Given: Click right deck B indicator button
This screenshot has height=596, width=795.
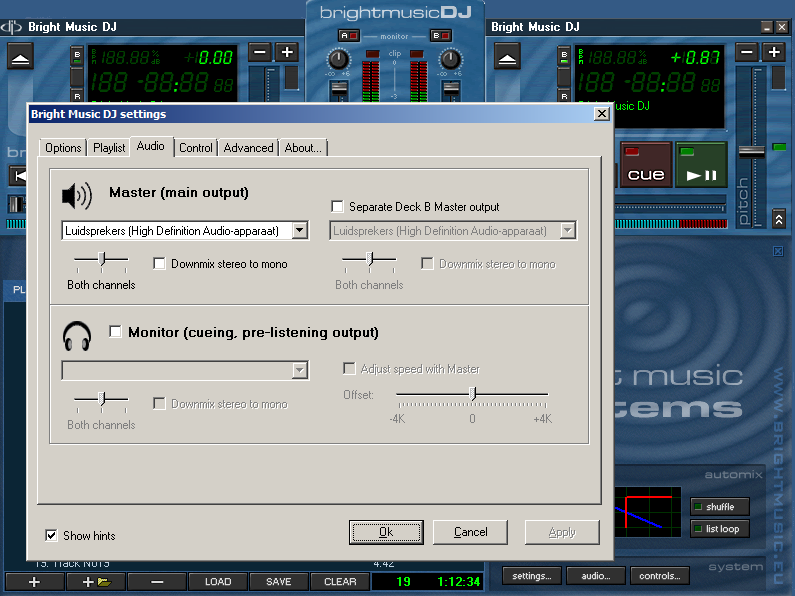Looking at the screenshot, I should 564,55.
